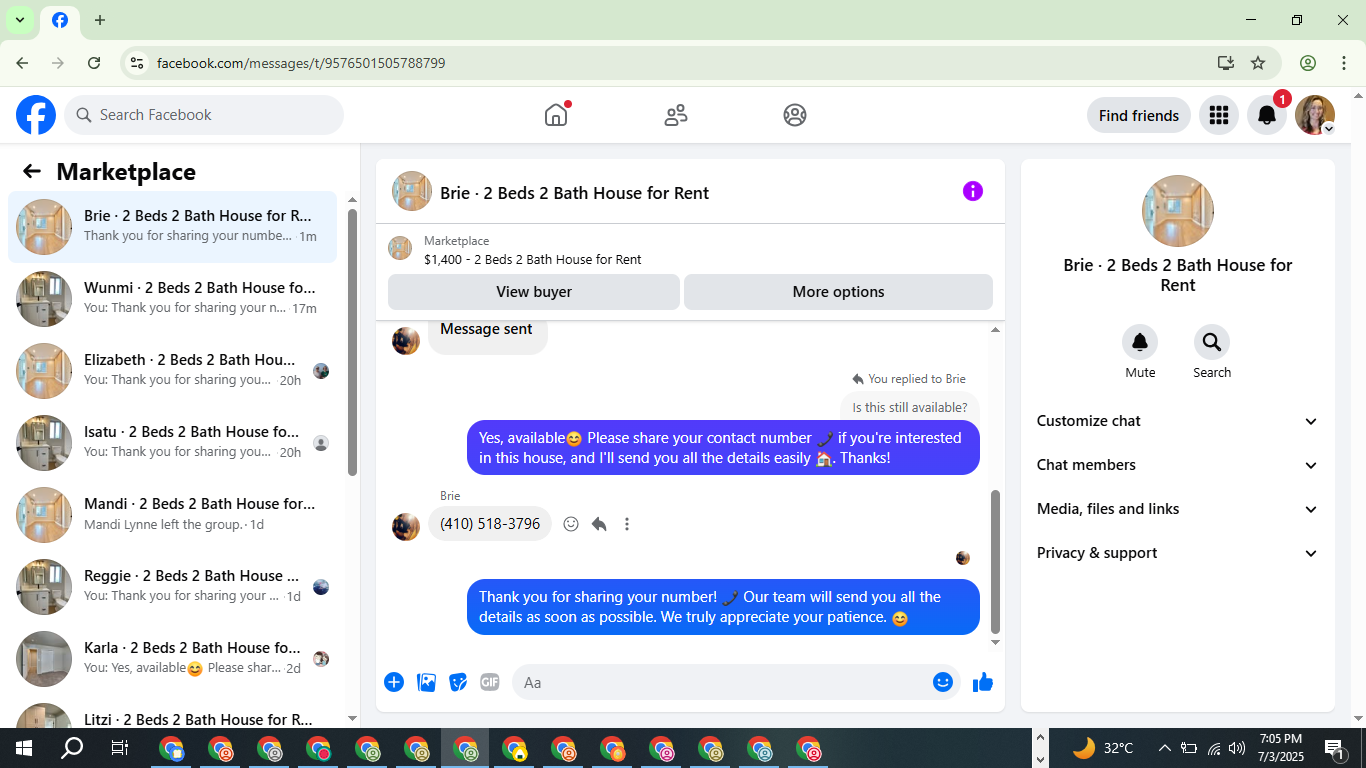Choose a sticker from the composer
Viewport: 1366px width, 768px height.
tap(458, 682)
